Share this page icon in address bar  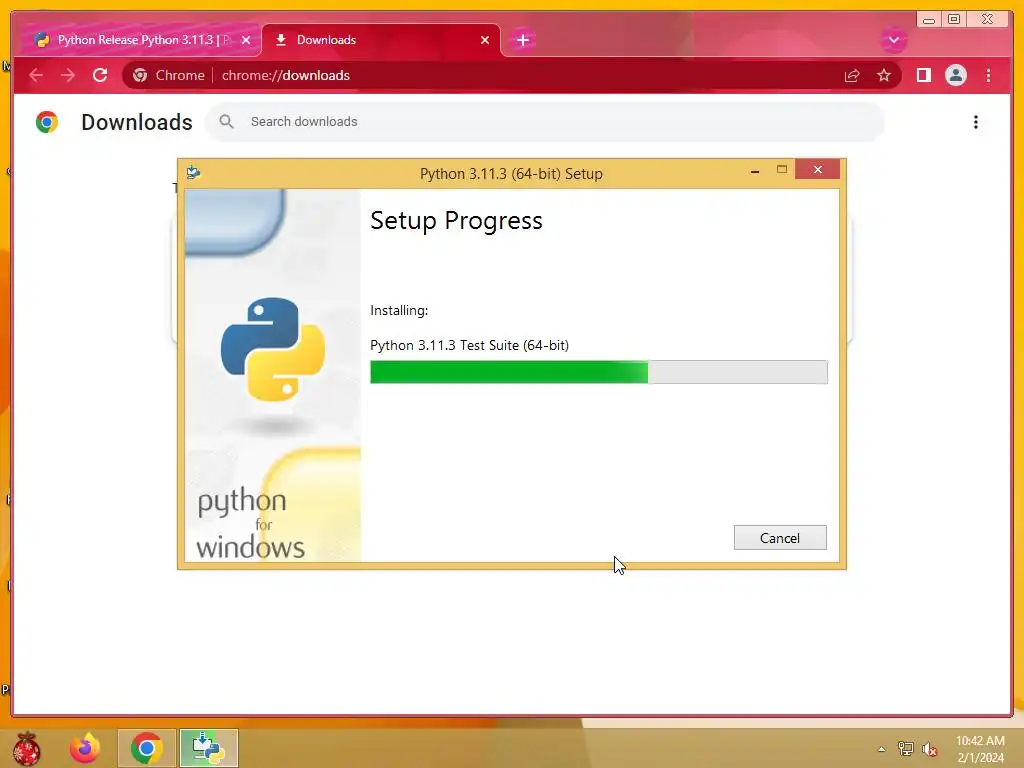pyautogui.click(x=852, y=75)
